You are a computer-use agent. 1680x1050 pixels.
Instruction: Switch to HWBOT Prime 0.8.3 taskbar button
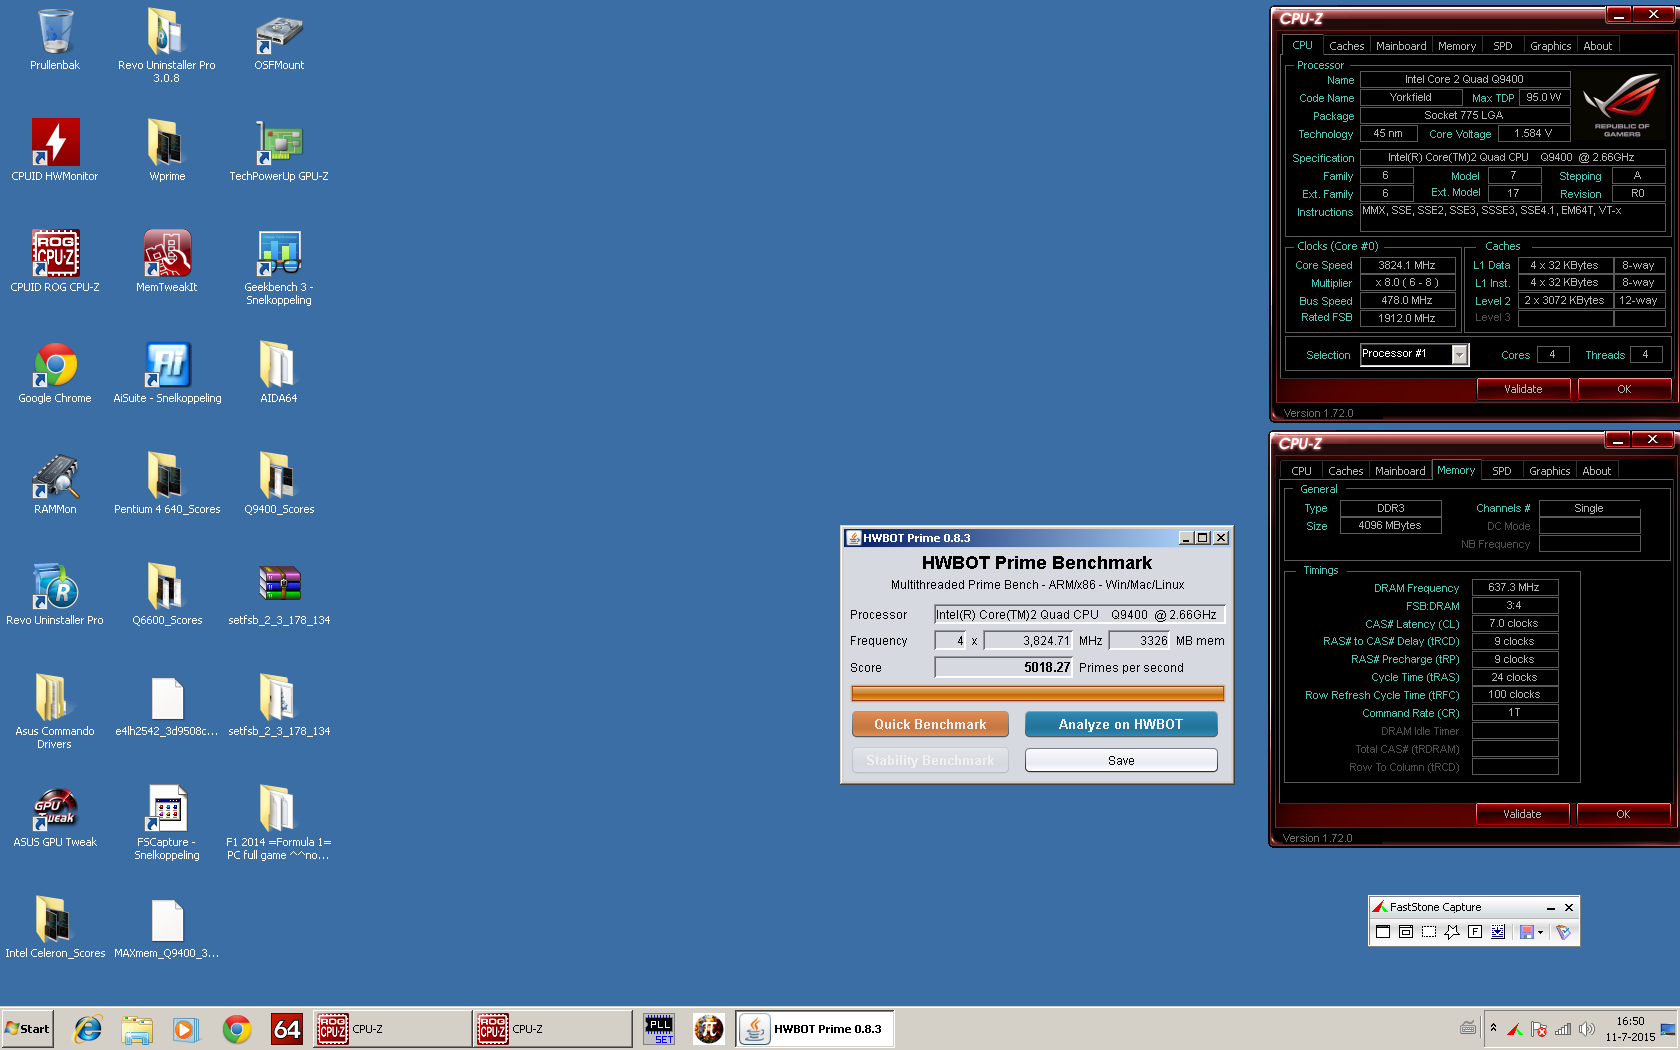815,1028
